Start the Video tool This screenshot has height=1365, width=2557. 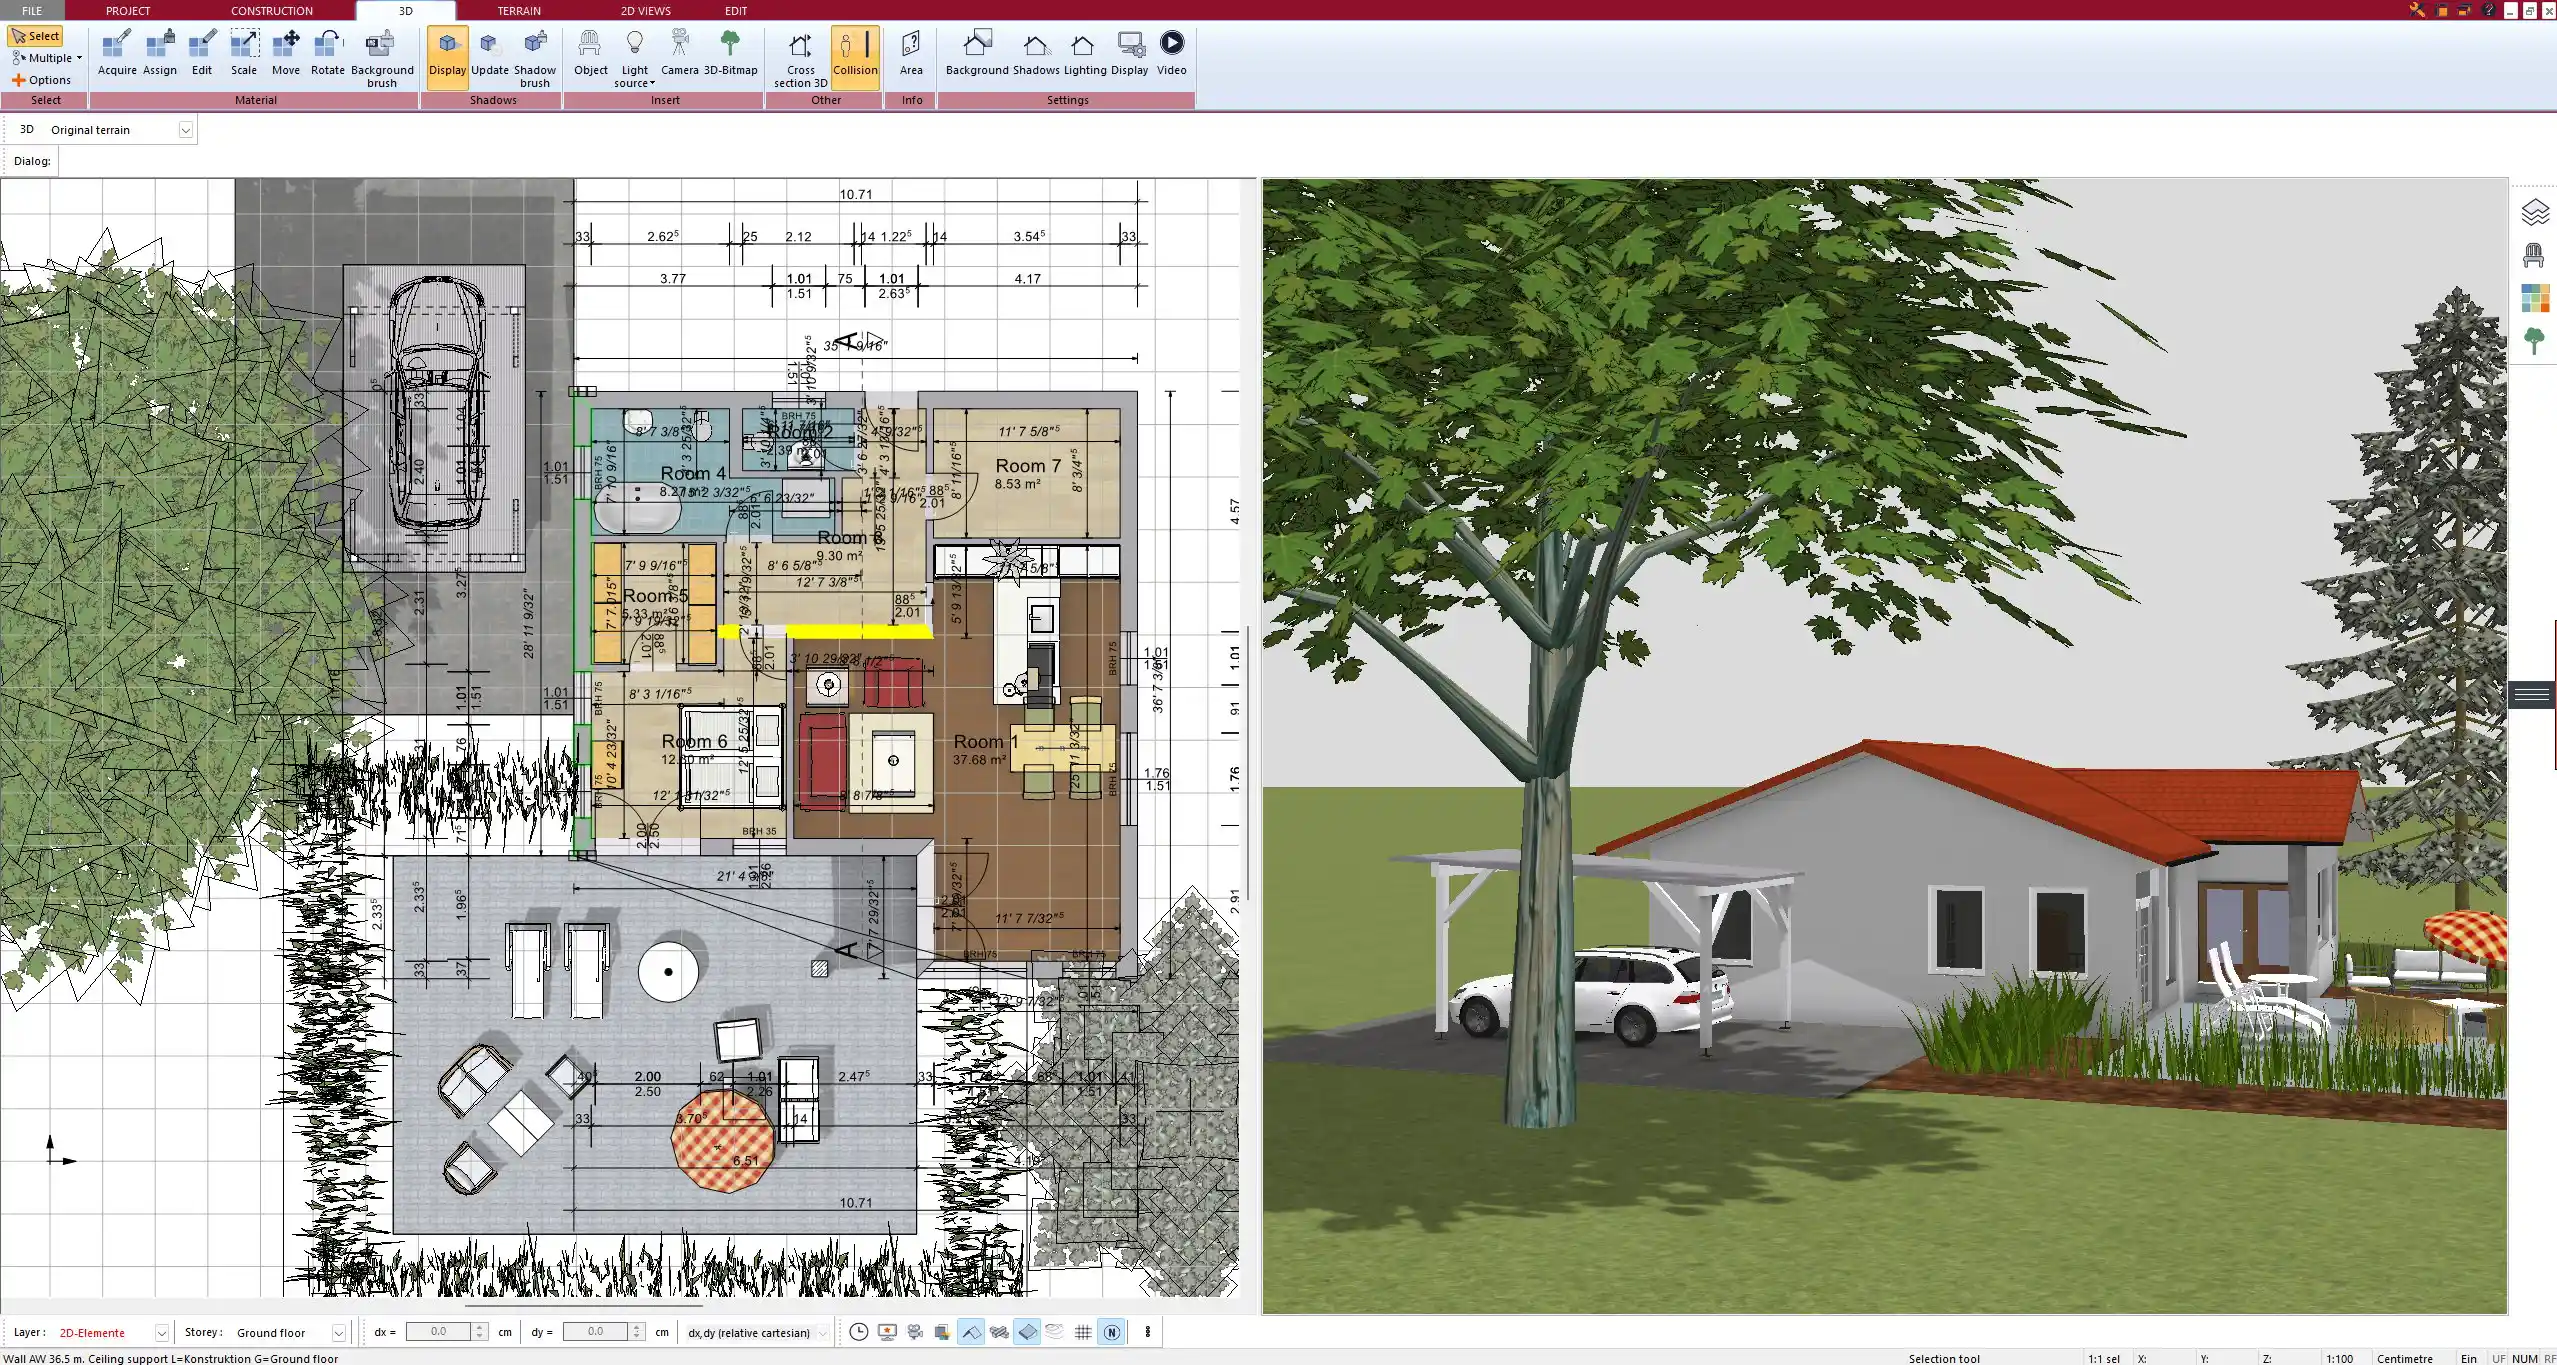pyautogui.click(x=1172, y=53)
